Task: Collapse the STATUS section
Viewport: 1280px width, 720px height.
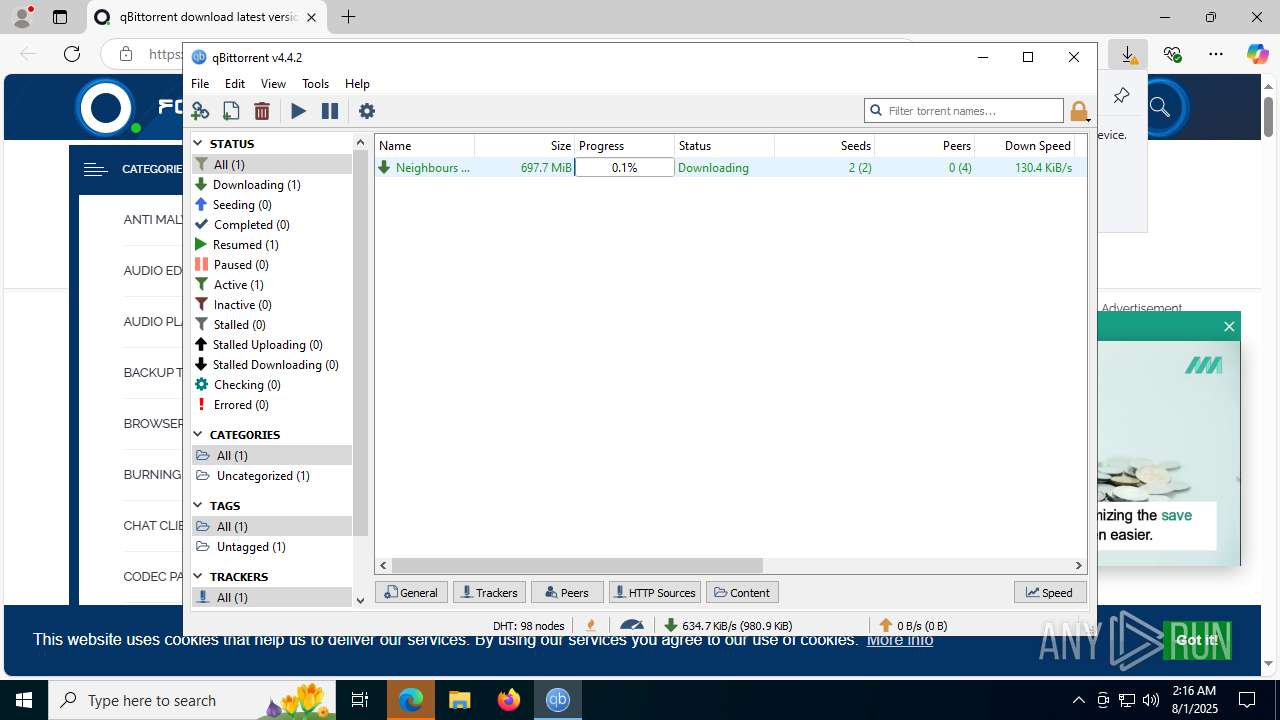Action: pyautogui.click(x=198, y=143)
